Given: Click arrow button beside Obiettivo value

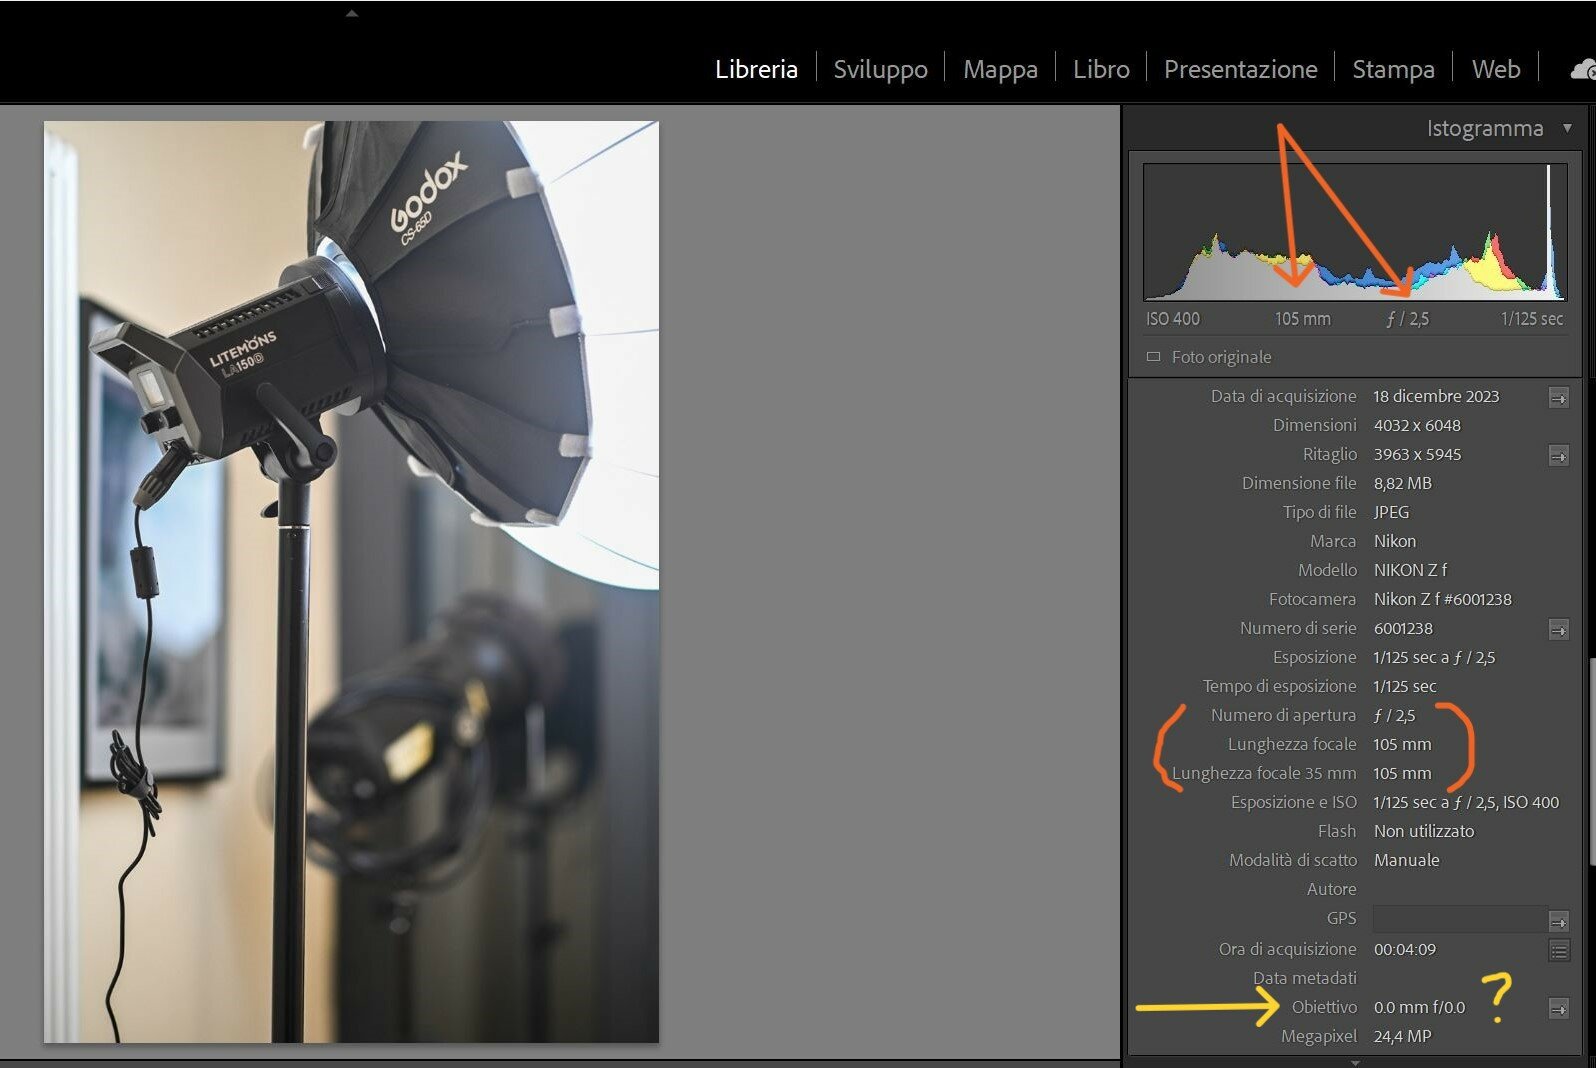Looking at the screenshot, I should pos(1558,1008).
